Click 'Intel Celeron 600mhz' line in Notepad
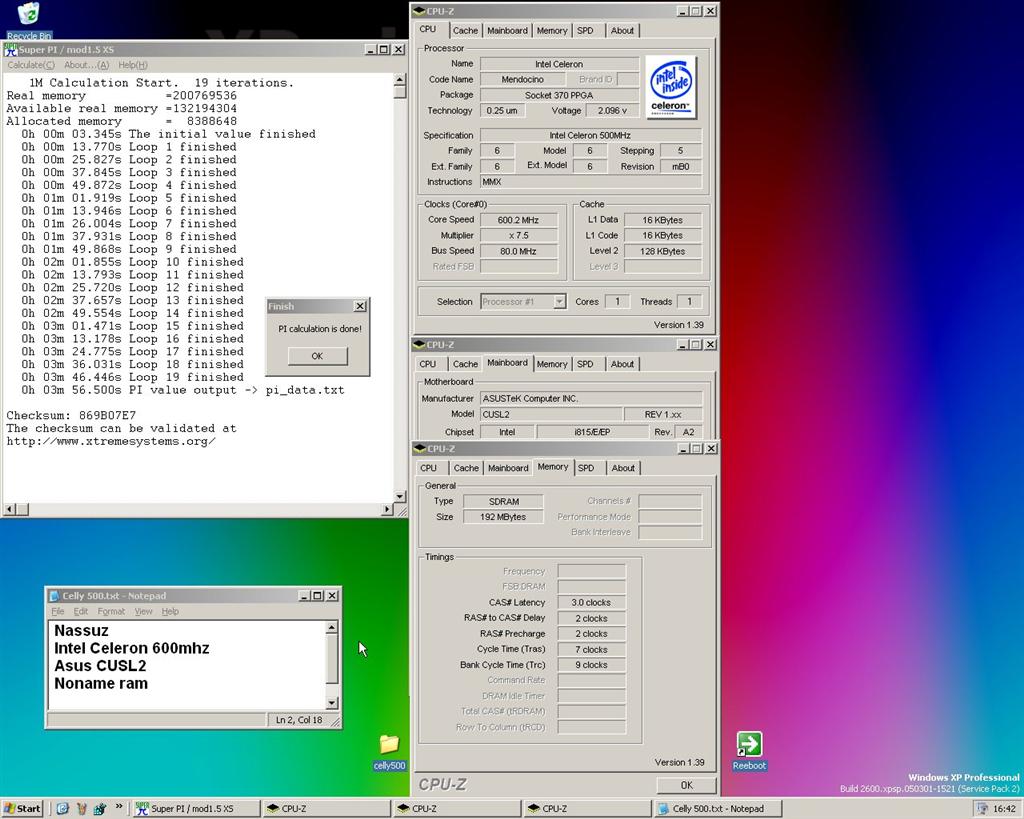 (132, 649)
